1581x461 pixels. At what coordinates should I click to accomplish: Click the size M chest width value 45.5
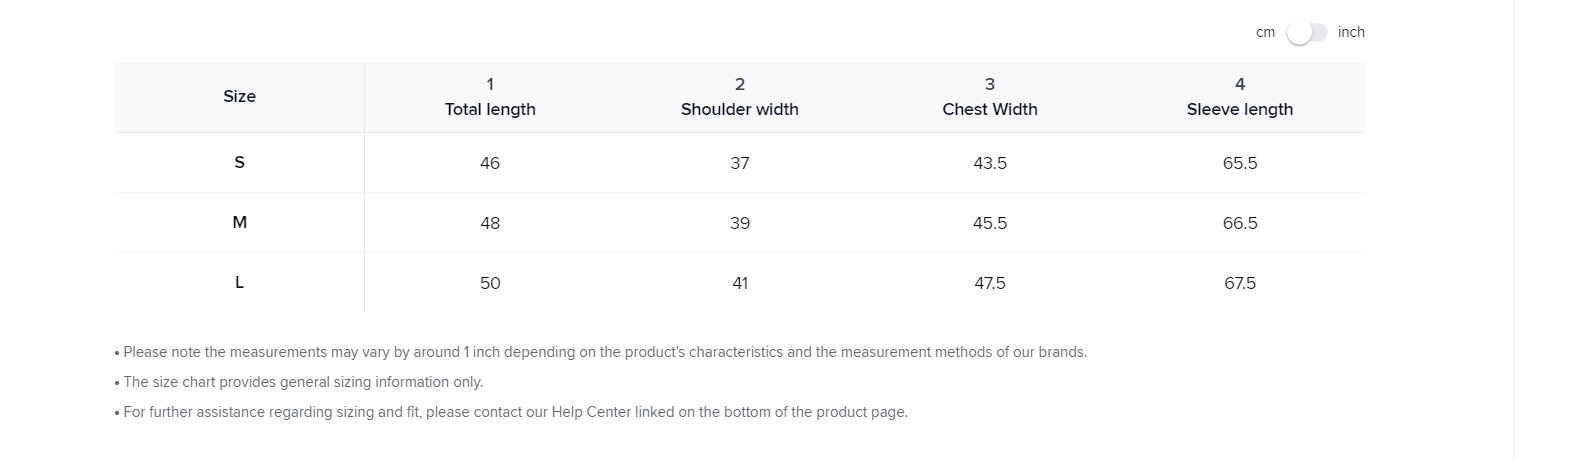(x=990, y=223)
